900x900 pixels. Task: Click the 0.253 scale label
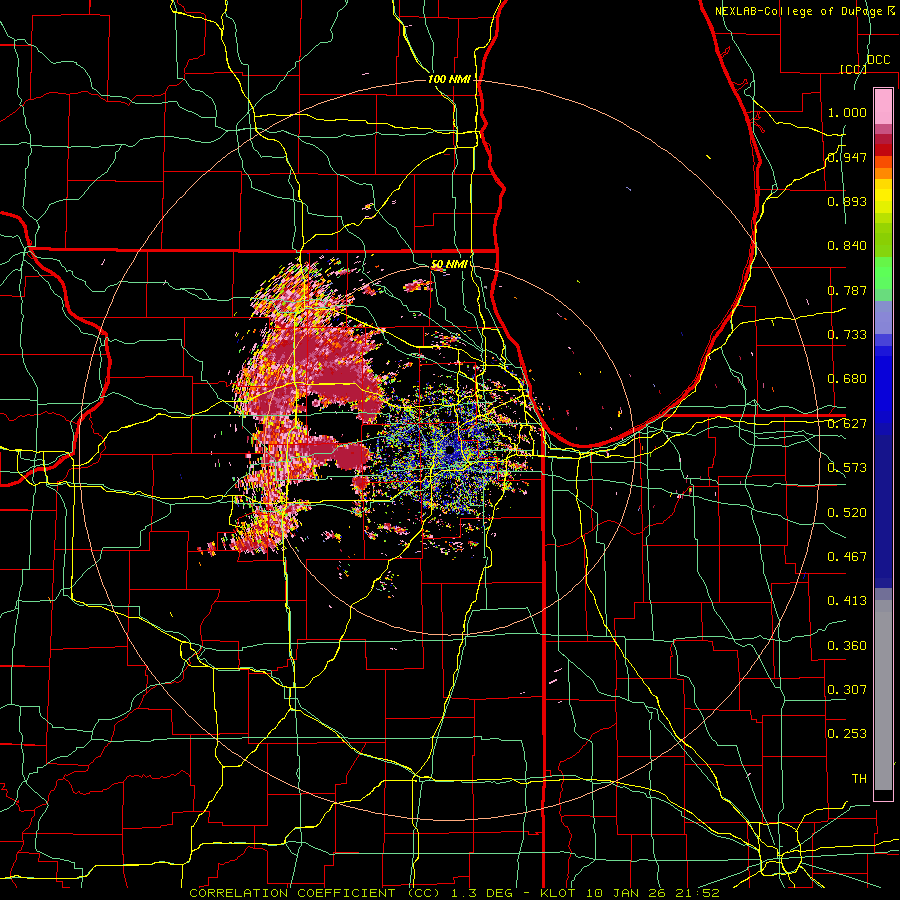coord(847,734)
